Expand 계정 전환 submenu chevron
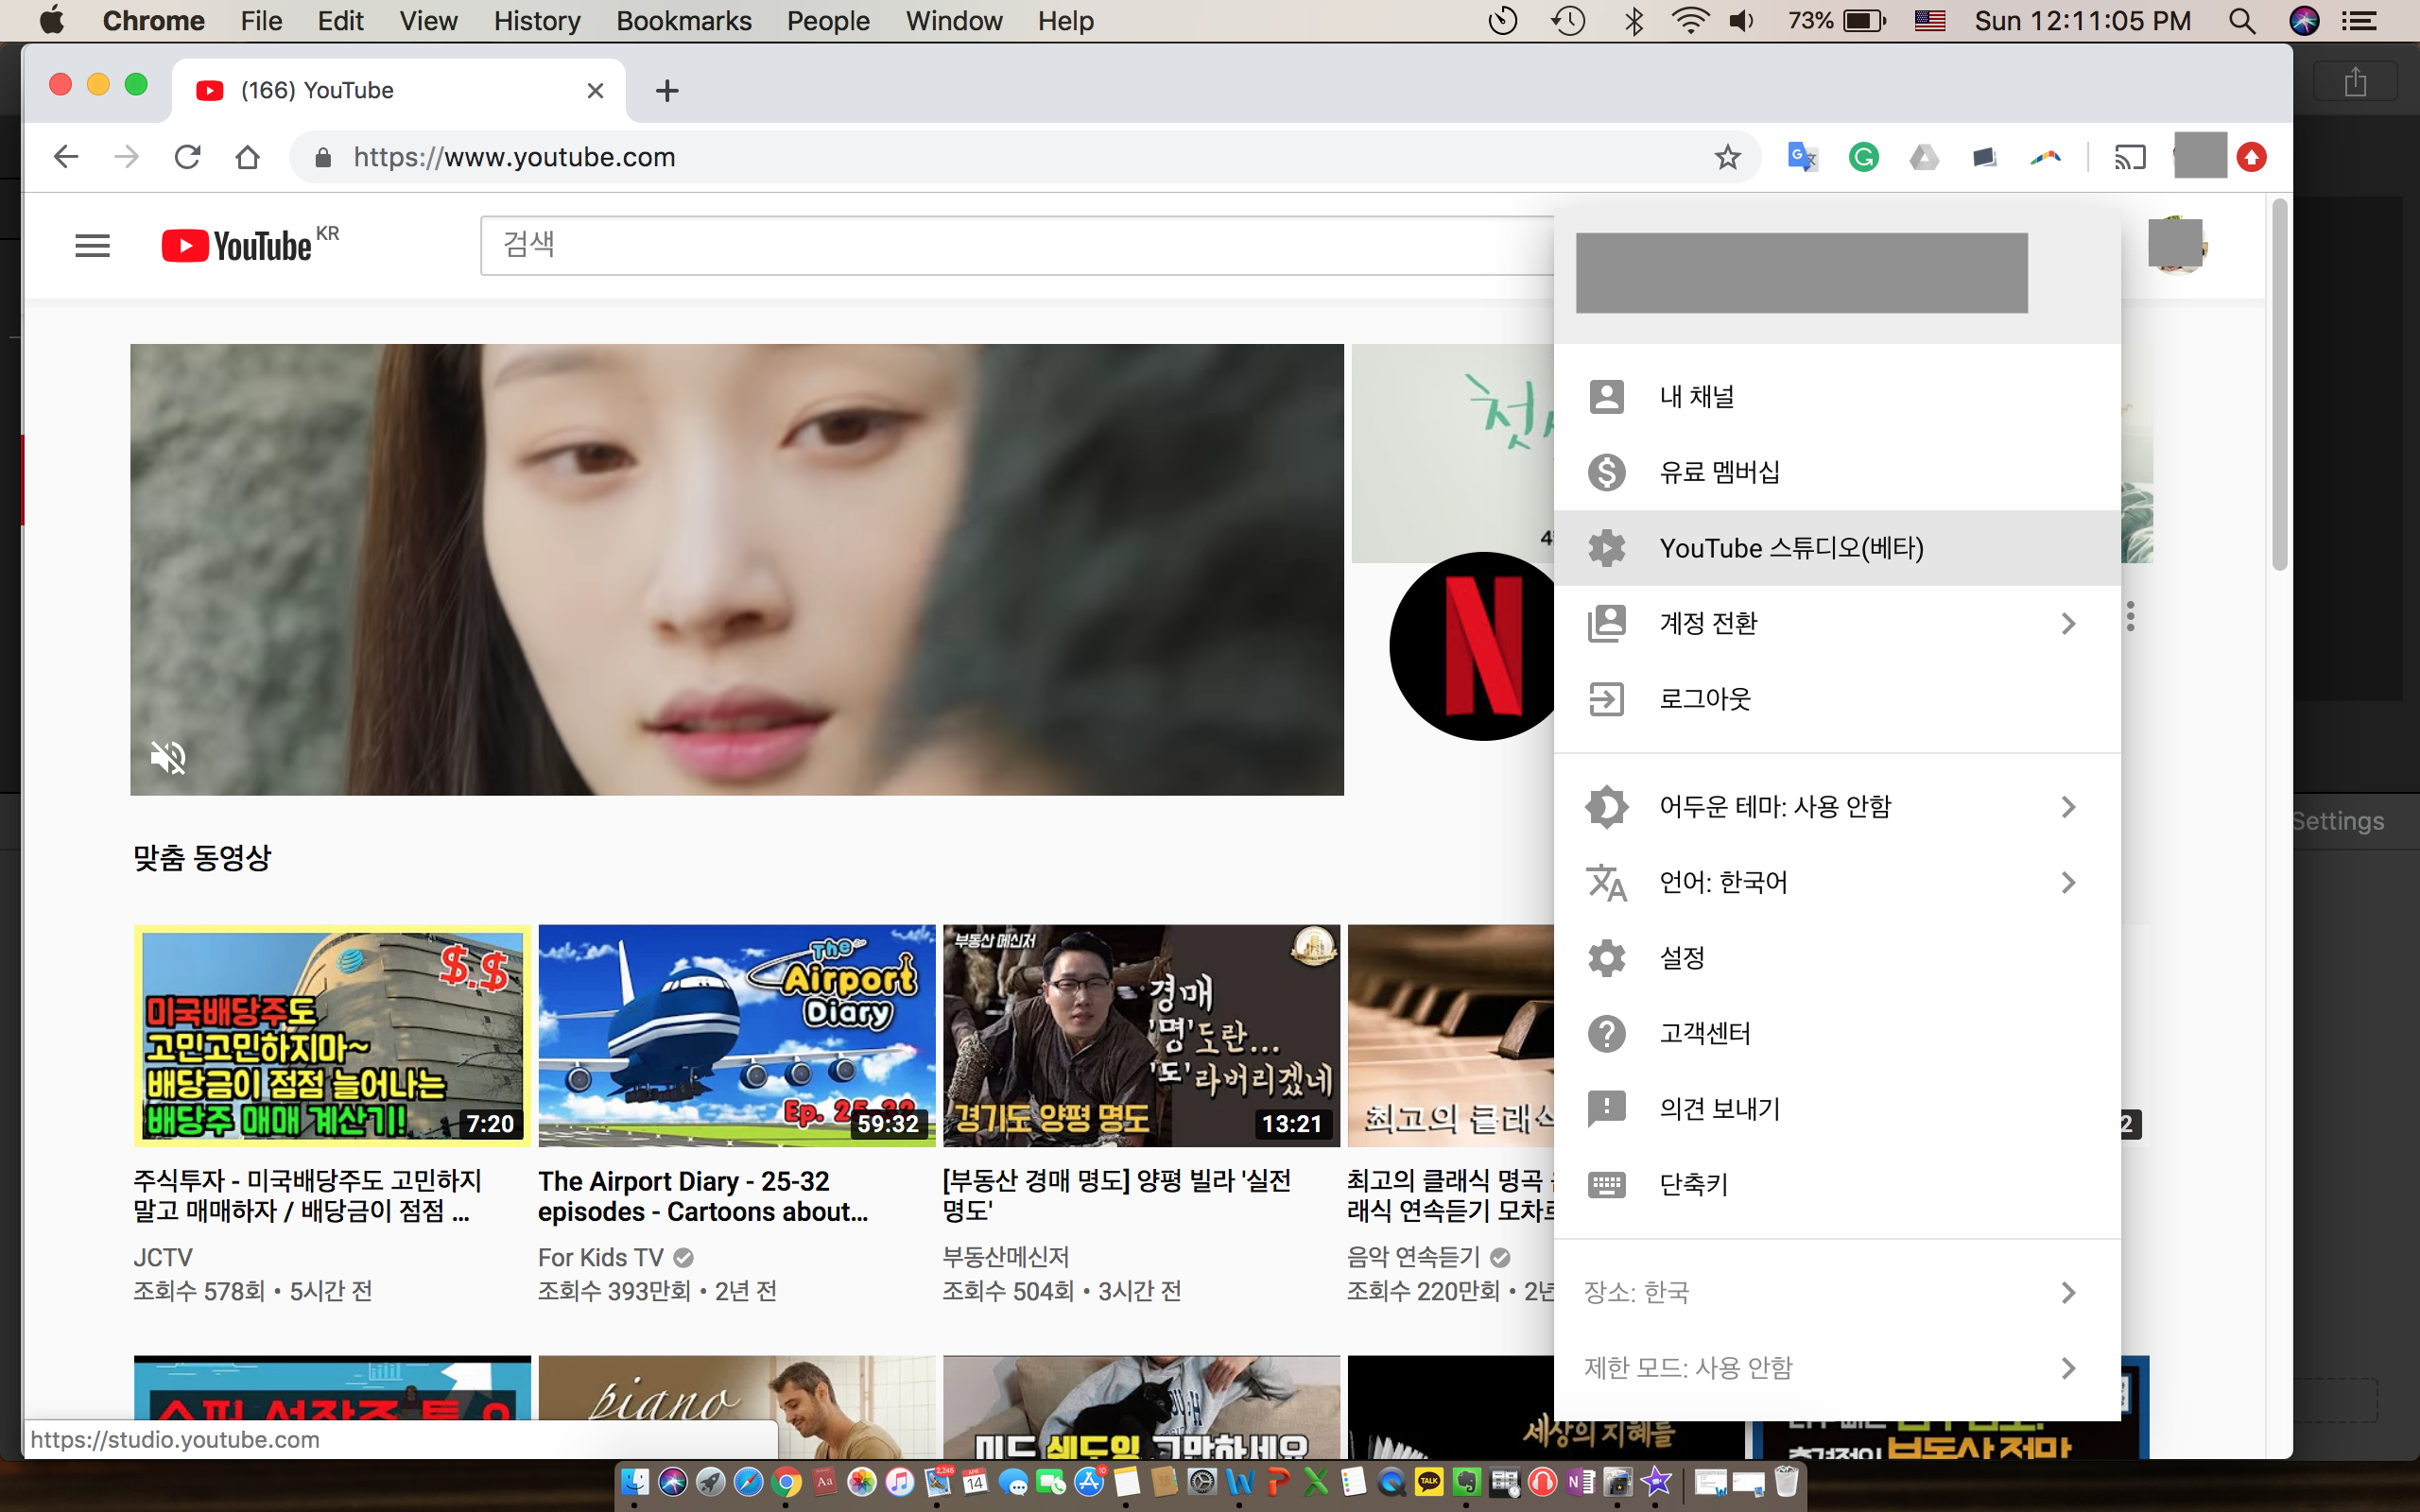This screenshot has width=2420, height=1512. coord(2068,624)
